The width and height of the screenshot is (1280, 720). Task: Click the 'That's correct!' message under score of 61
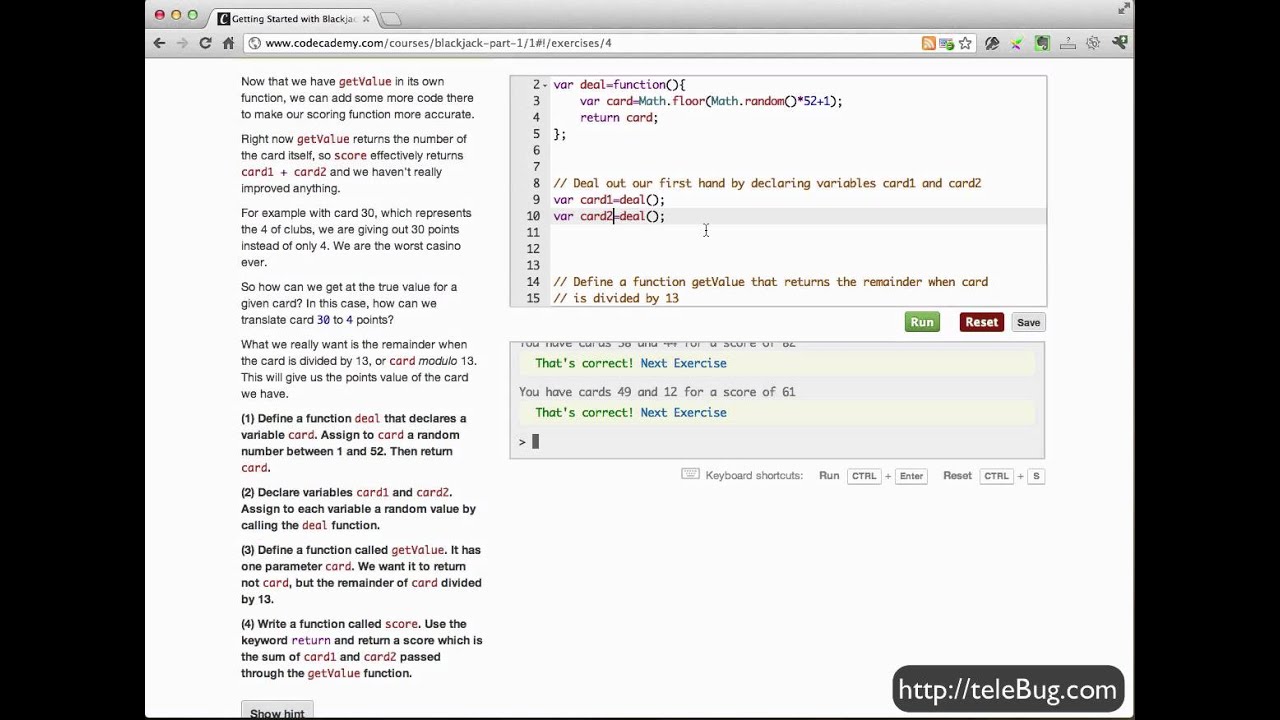click(x=584, y=412)
